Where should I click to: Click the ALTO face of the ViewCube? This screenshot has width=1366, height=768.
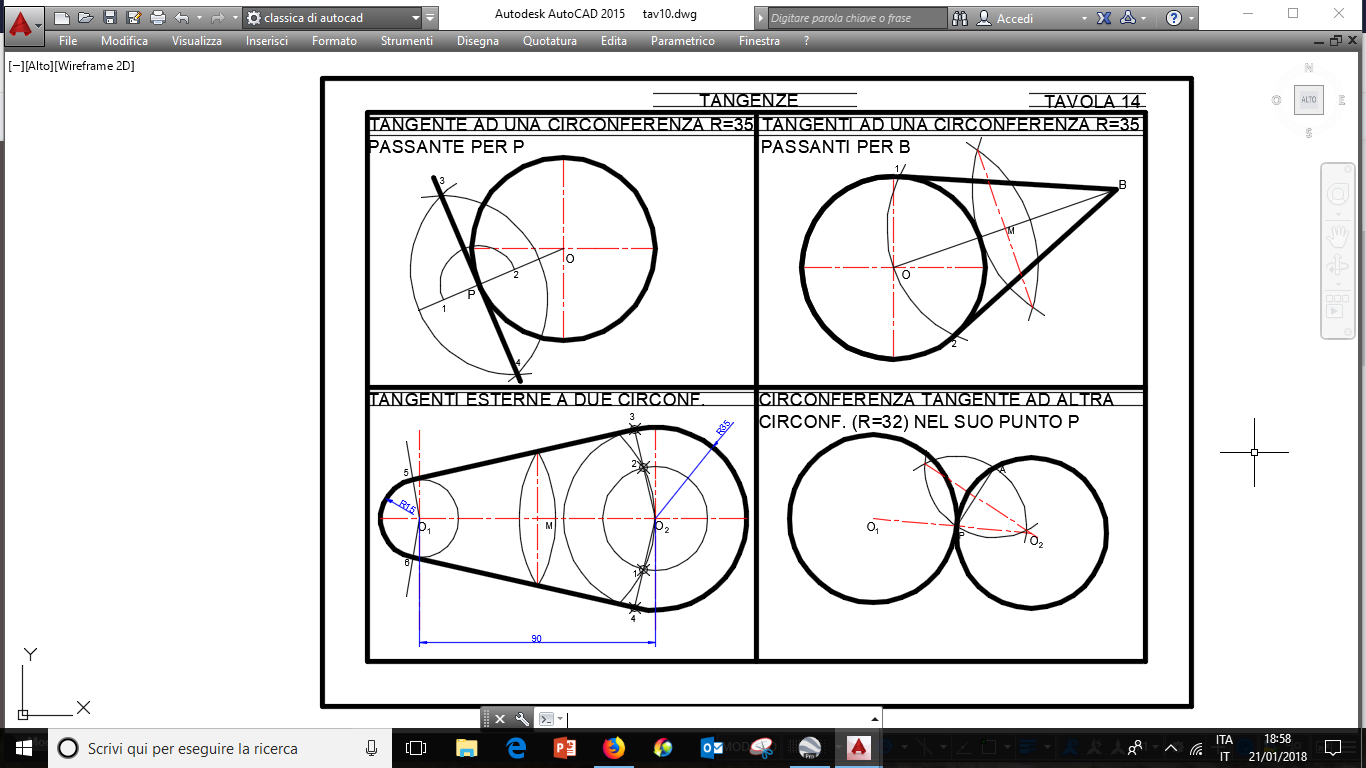pos(1308,100)
